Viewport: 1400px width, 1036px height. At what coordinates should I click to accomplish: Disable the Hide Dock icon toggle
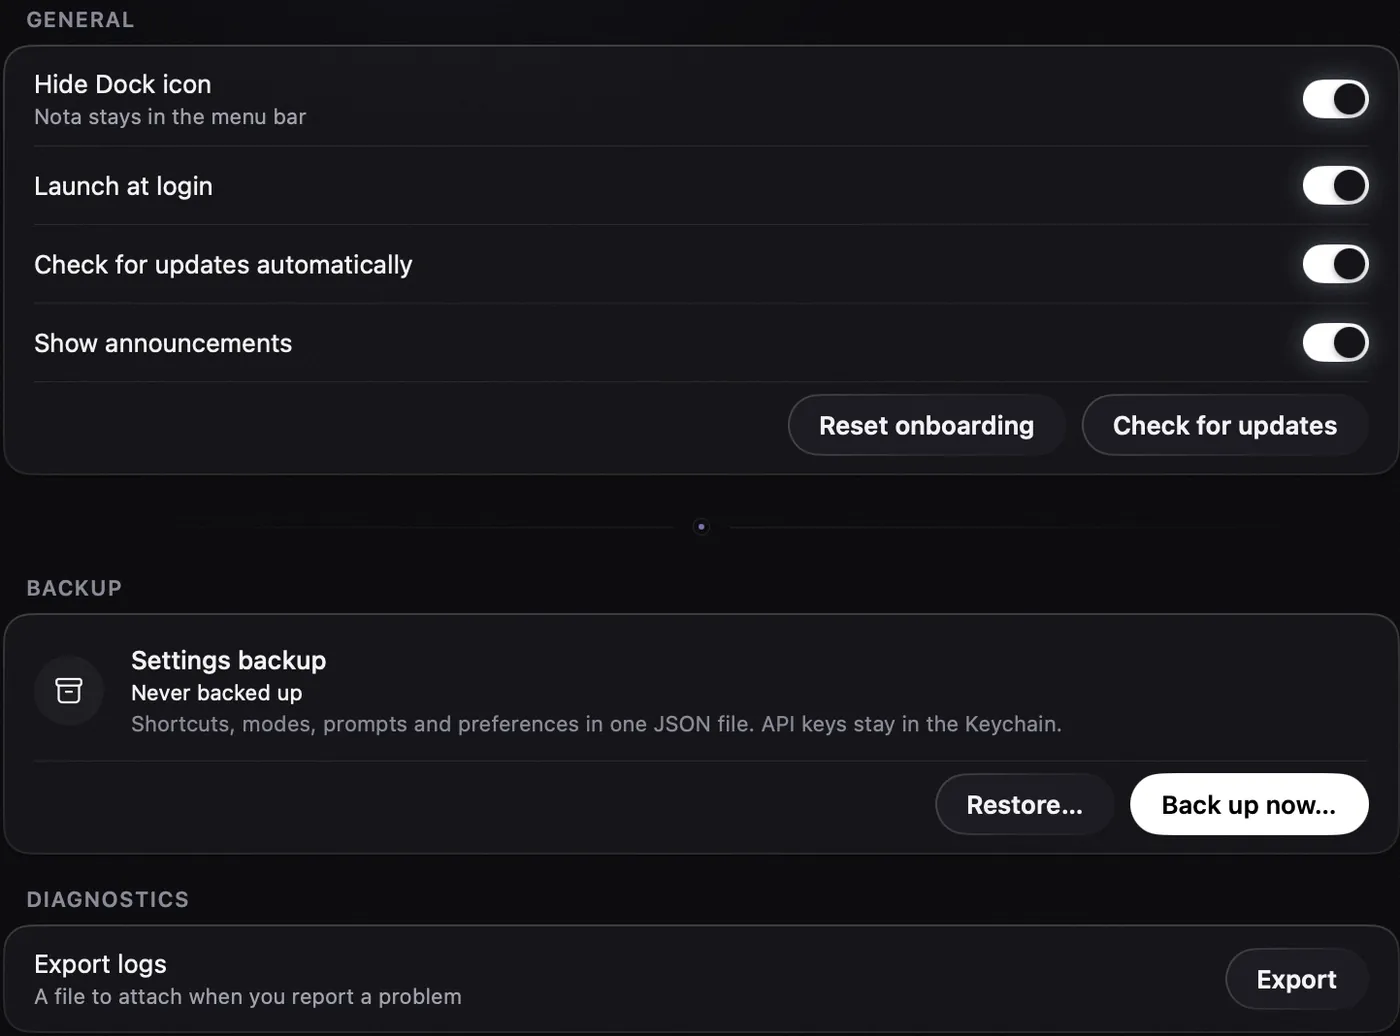pos(1335,99)
